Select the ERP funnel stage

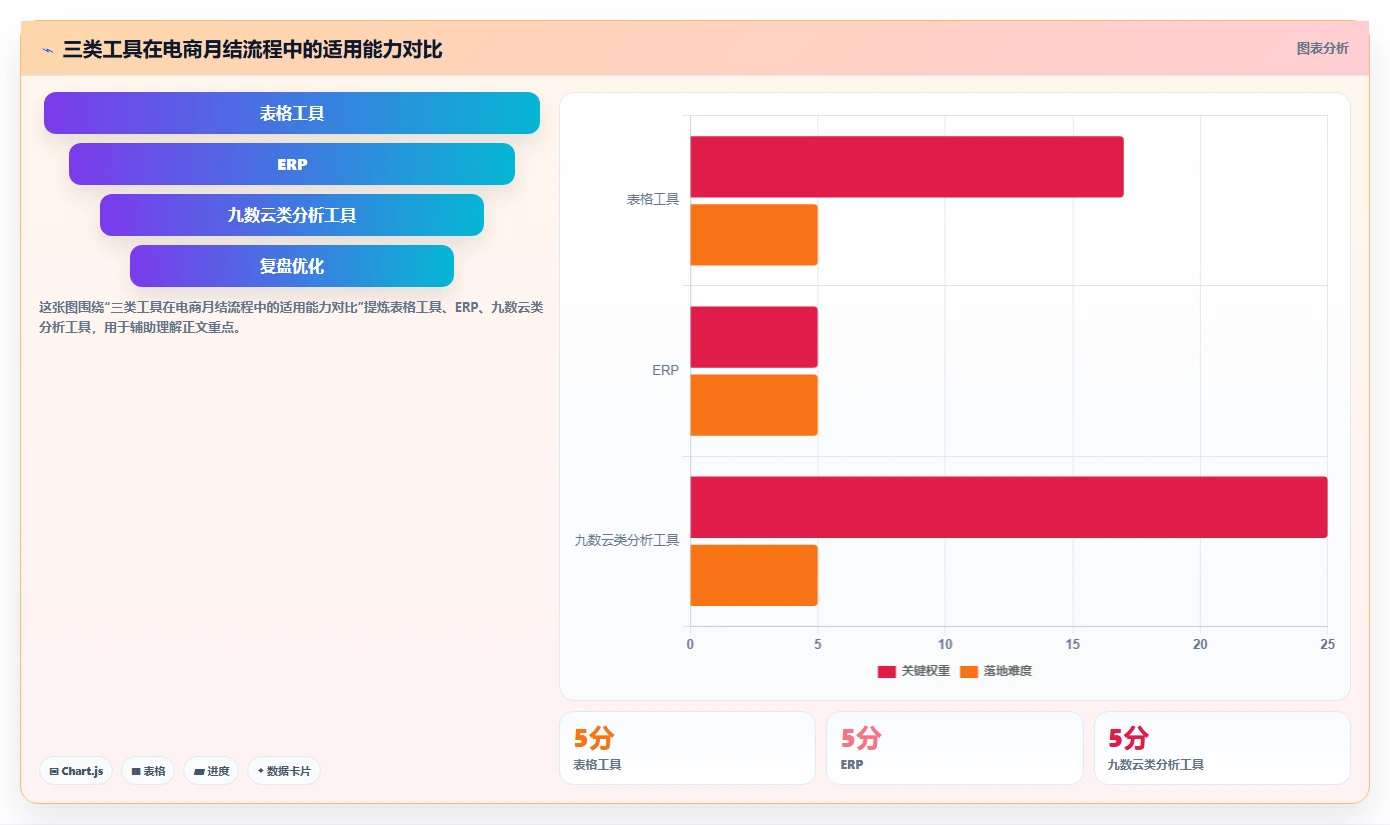292,164
